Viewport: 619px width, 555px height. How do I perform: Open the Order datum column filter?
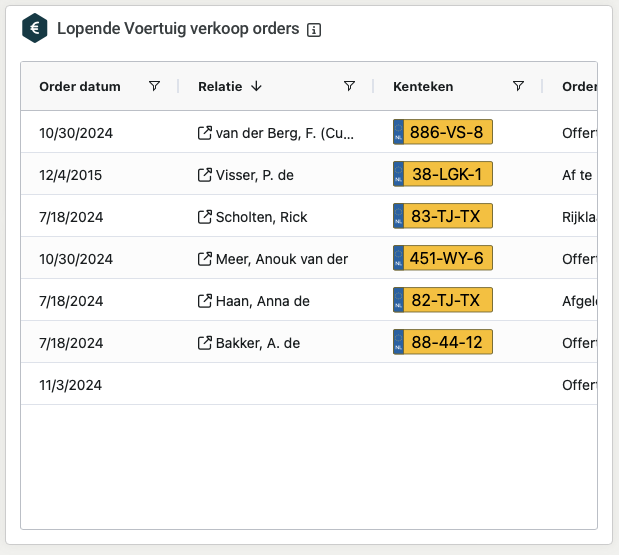pos(154,86)
